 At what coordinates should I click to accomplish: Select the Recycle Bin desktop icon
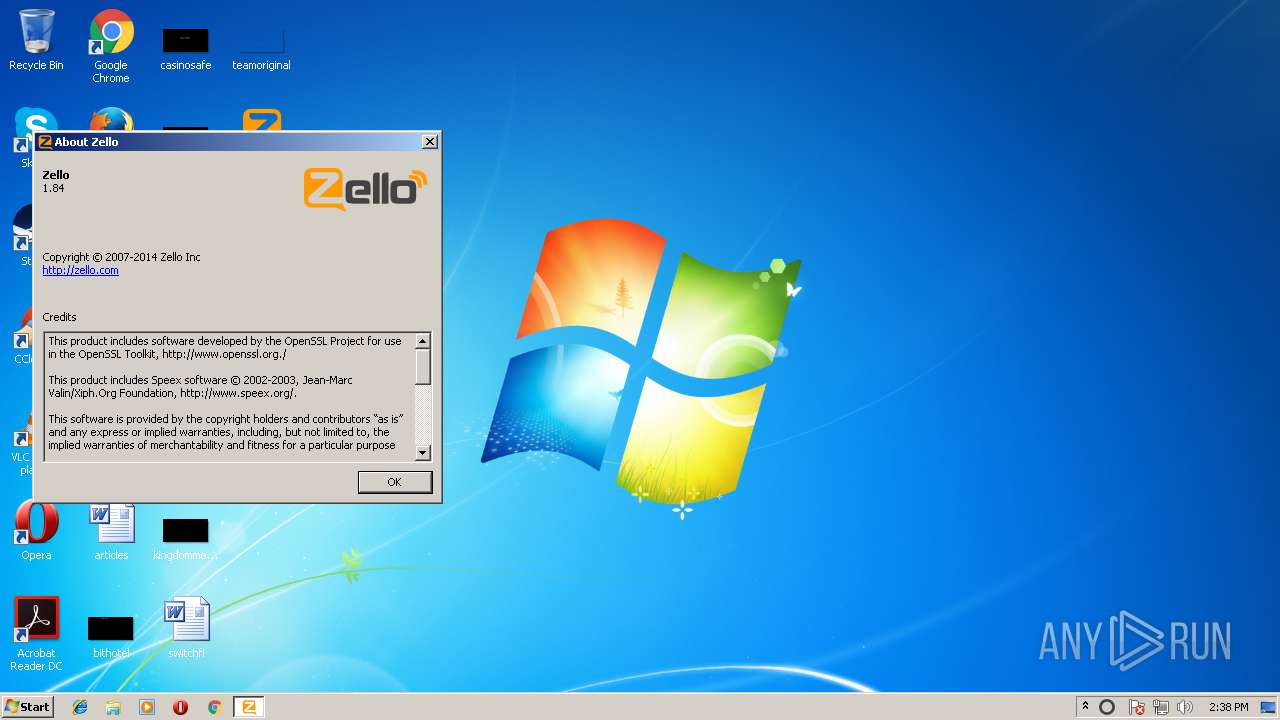point(36,40)
